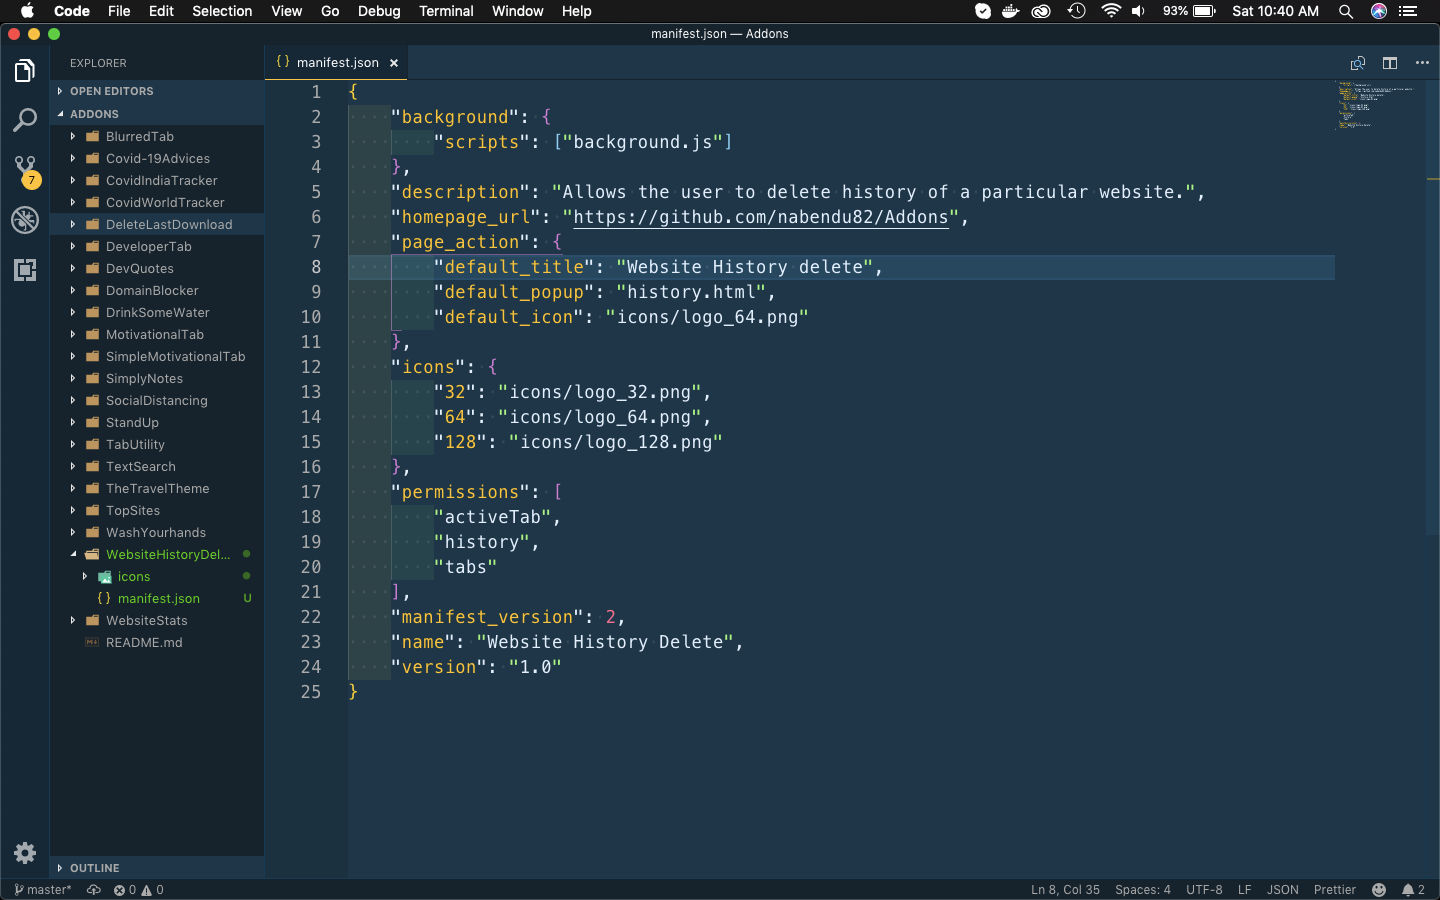The height and width of the screenshot is (900, 1440).
Task: Open the errors and warnings counter
Action: point(138,890)
